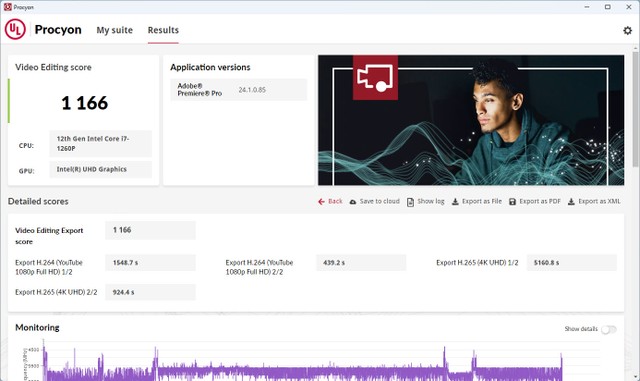Click the Video Editing Export score value box

pos(150,230)
